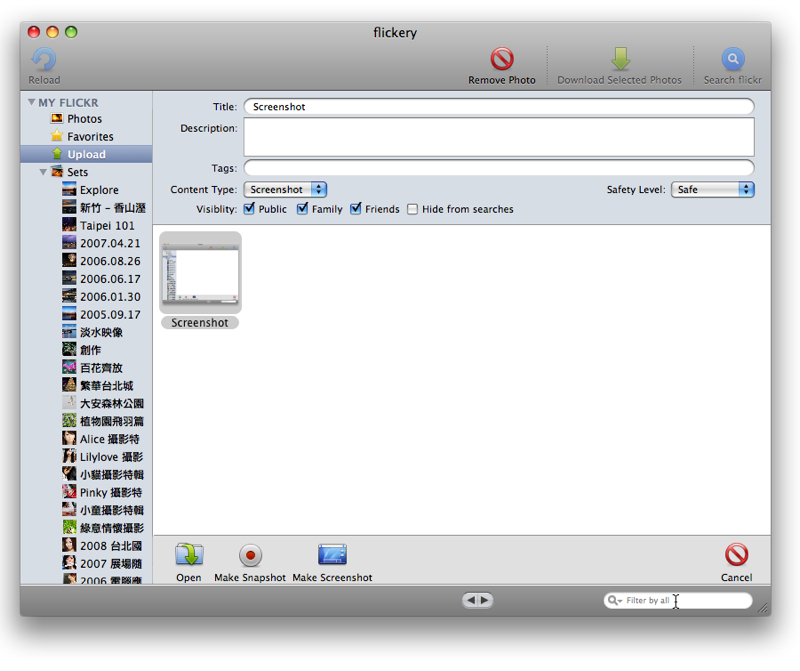Open the 新竹 - 香山溼 set
Image resolution: width=800 pixels, height=671 pixels.
pos(86,208)
